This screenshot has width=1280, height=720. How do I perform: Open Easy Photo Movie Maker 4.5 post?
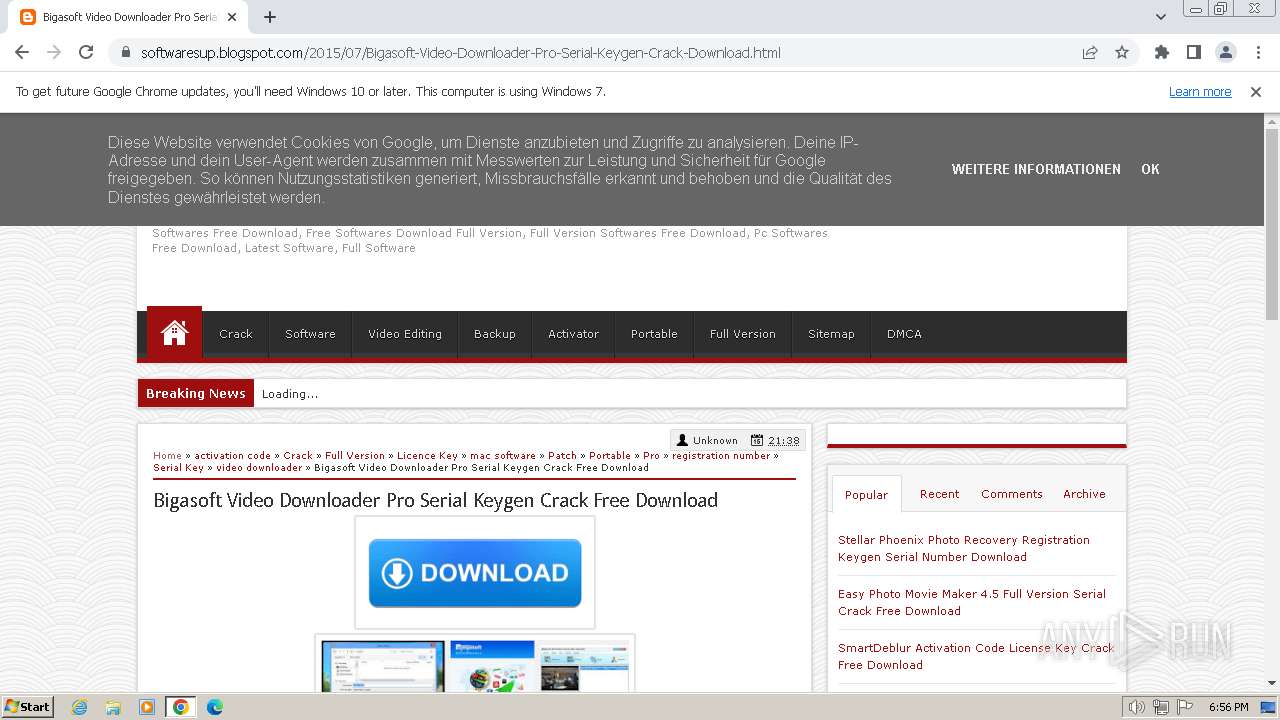tap(972, 602)
